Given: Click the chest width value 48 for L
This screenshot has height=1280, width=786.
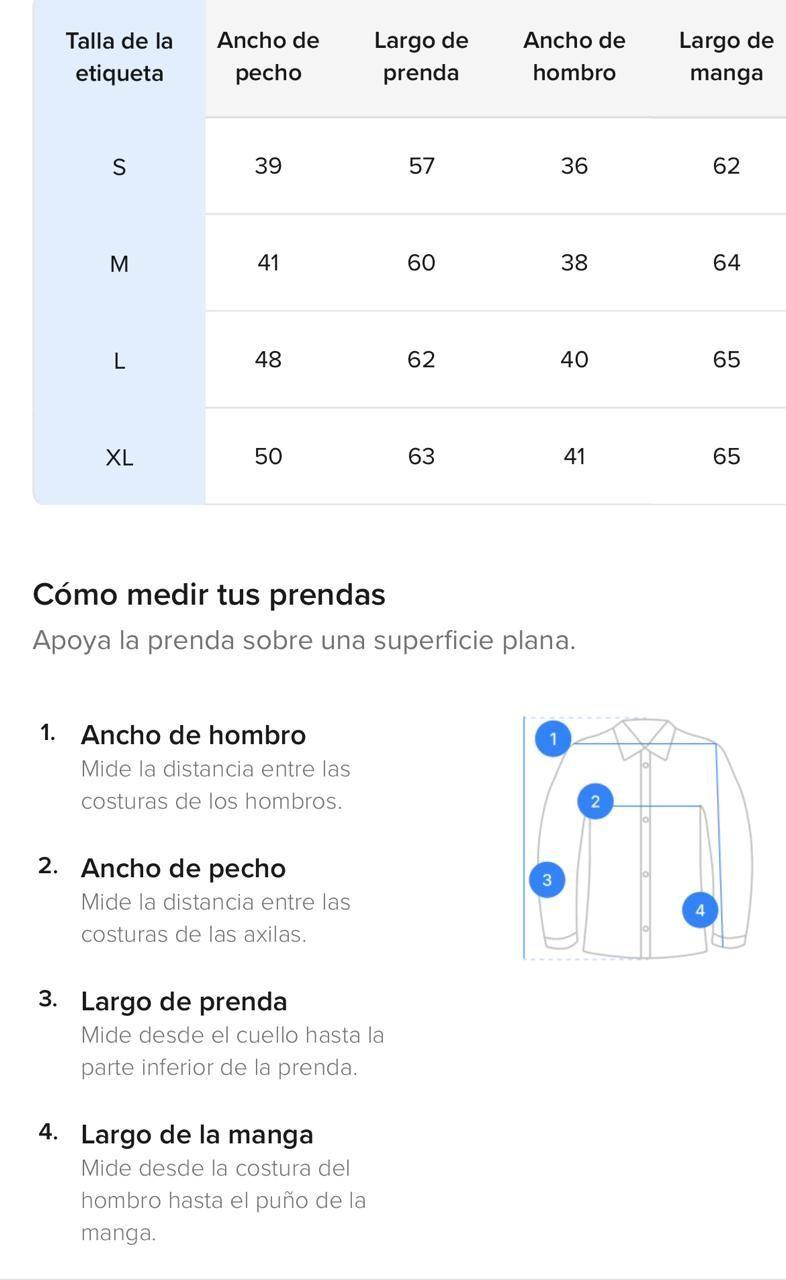Looking at the screenshot, I should click(x=268, y=359).
